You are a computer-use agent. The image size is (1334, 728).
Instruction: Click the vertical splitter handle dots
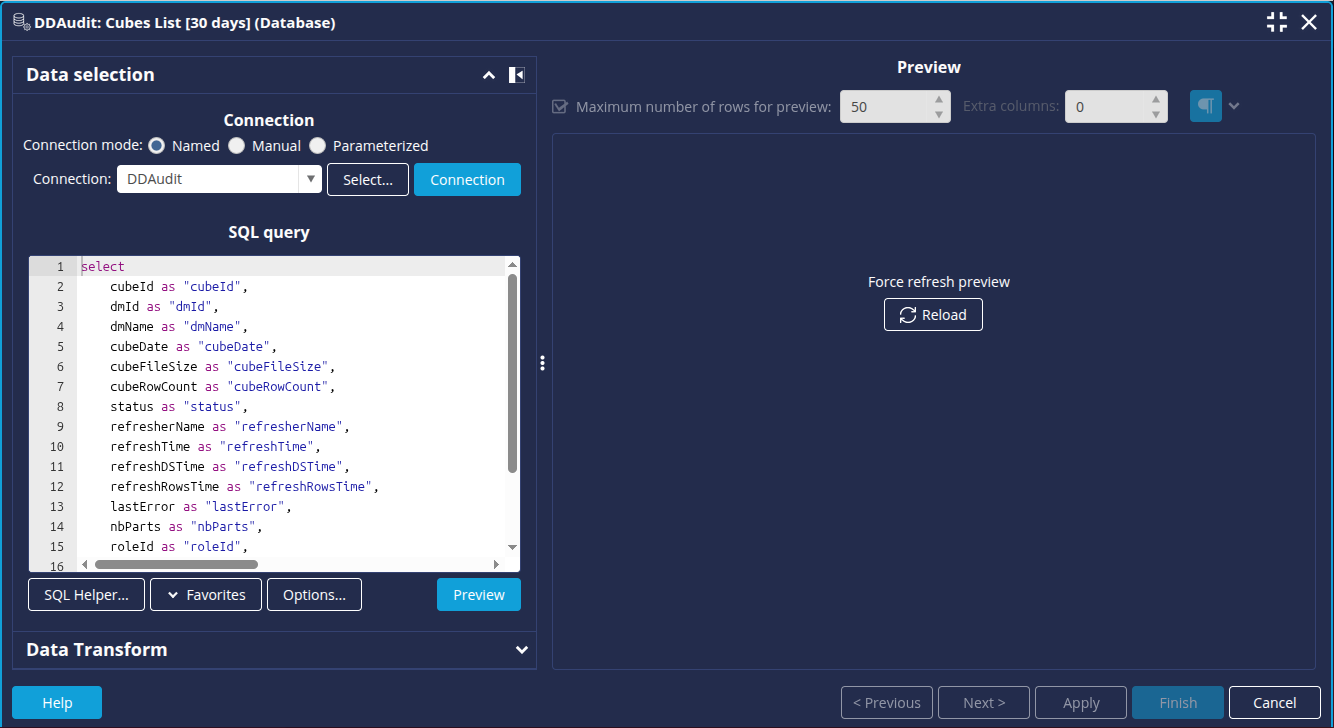click(x=542, y=363)
